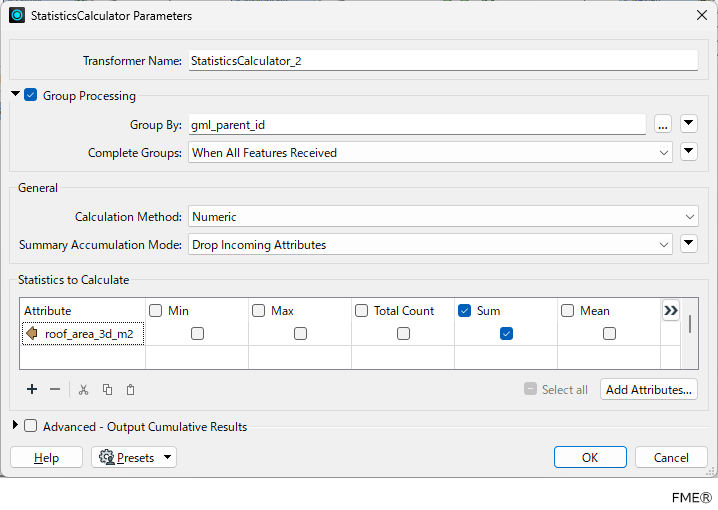Uncheck Sum for roof_area_3d_m2 row

(506, 334)
